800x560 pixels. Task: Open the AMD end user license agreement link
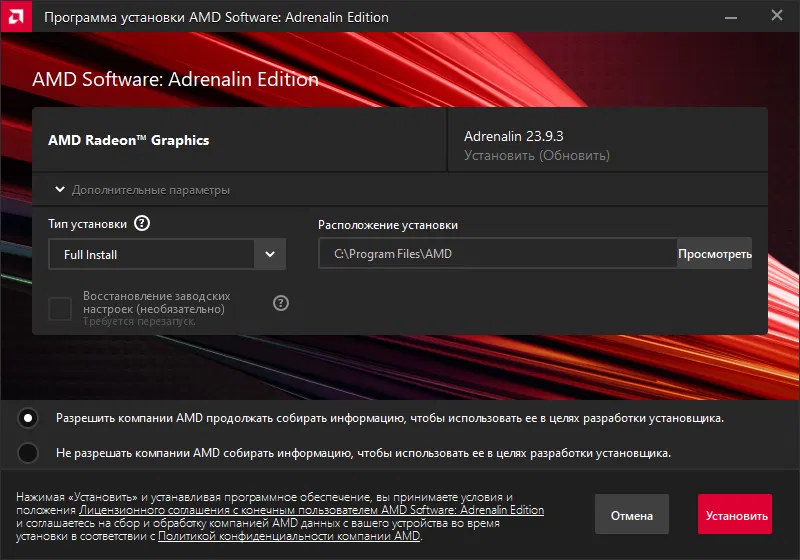(312, 510)
